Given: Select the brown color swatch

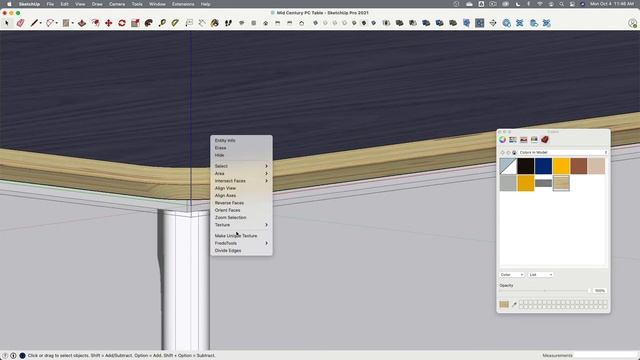Looking at the screenshot, I should pyautogui.click(x=579, y=166).
